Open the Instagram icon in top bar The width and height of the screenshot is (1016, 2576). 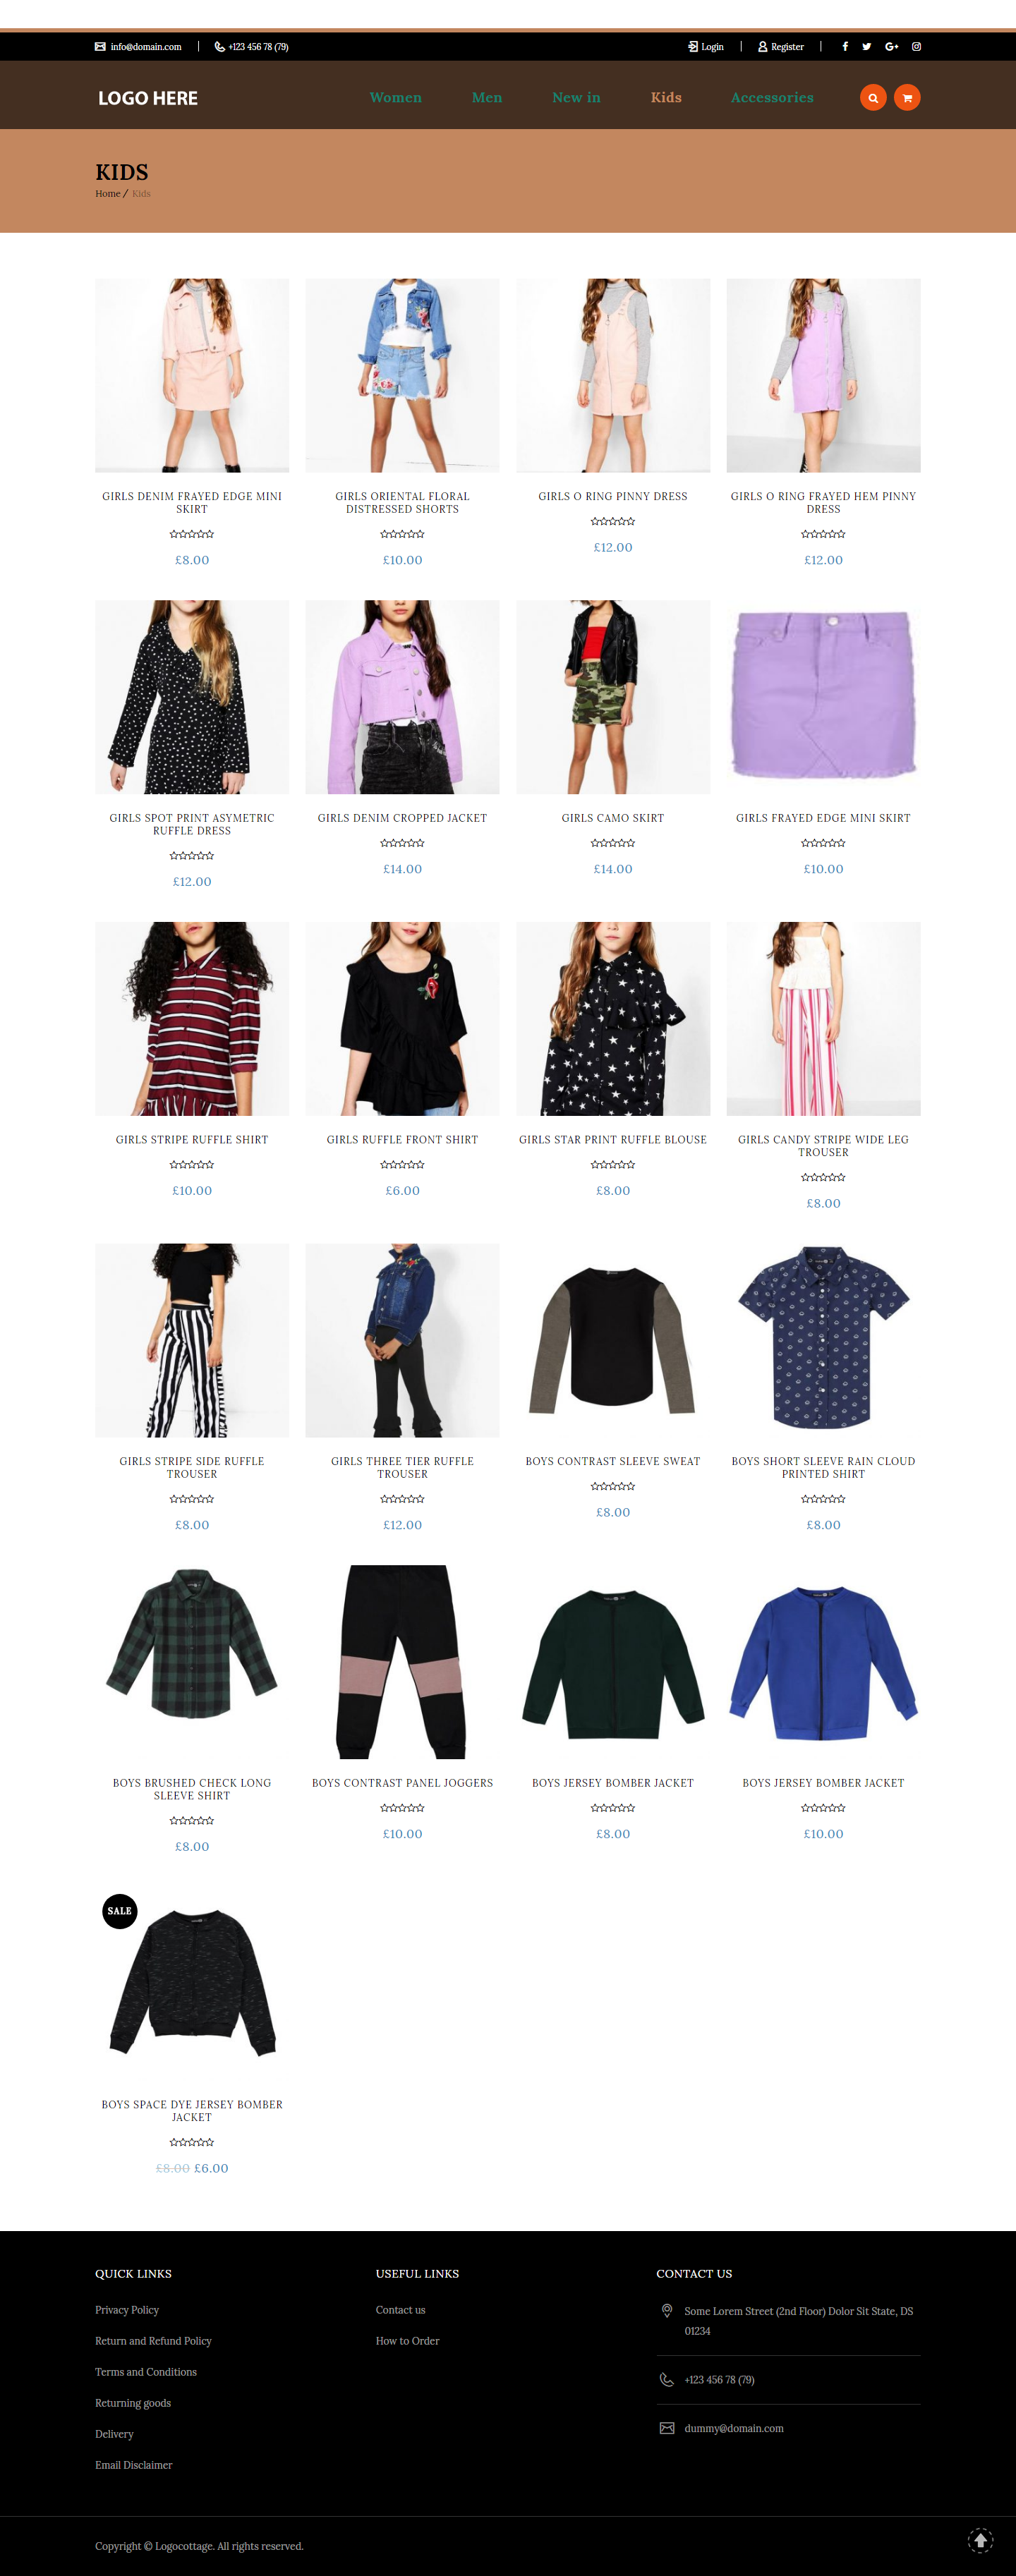point(916,47)
